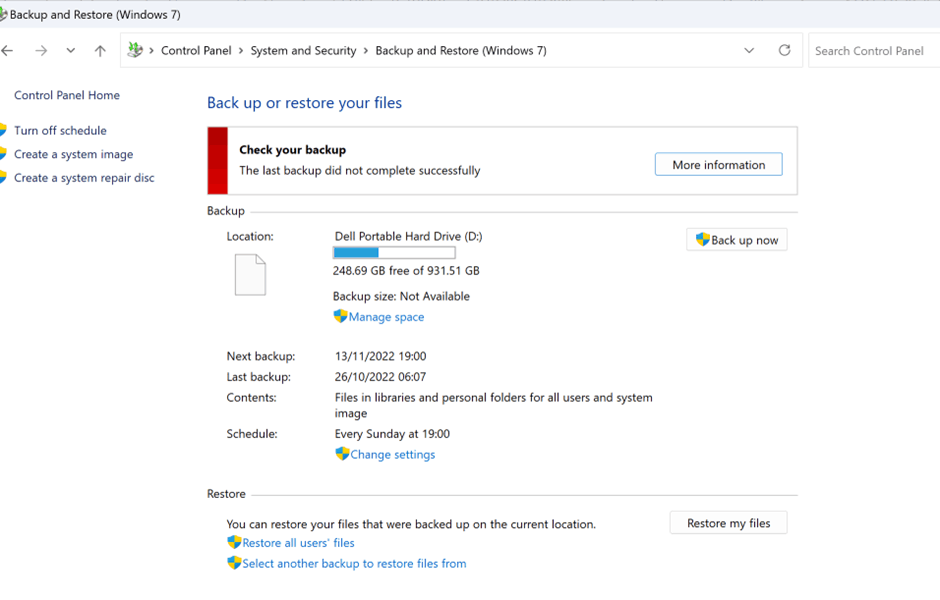Click the Check your backup heading

[293, 150]
